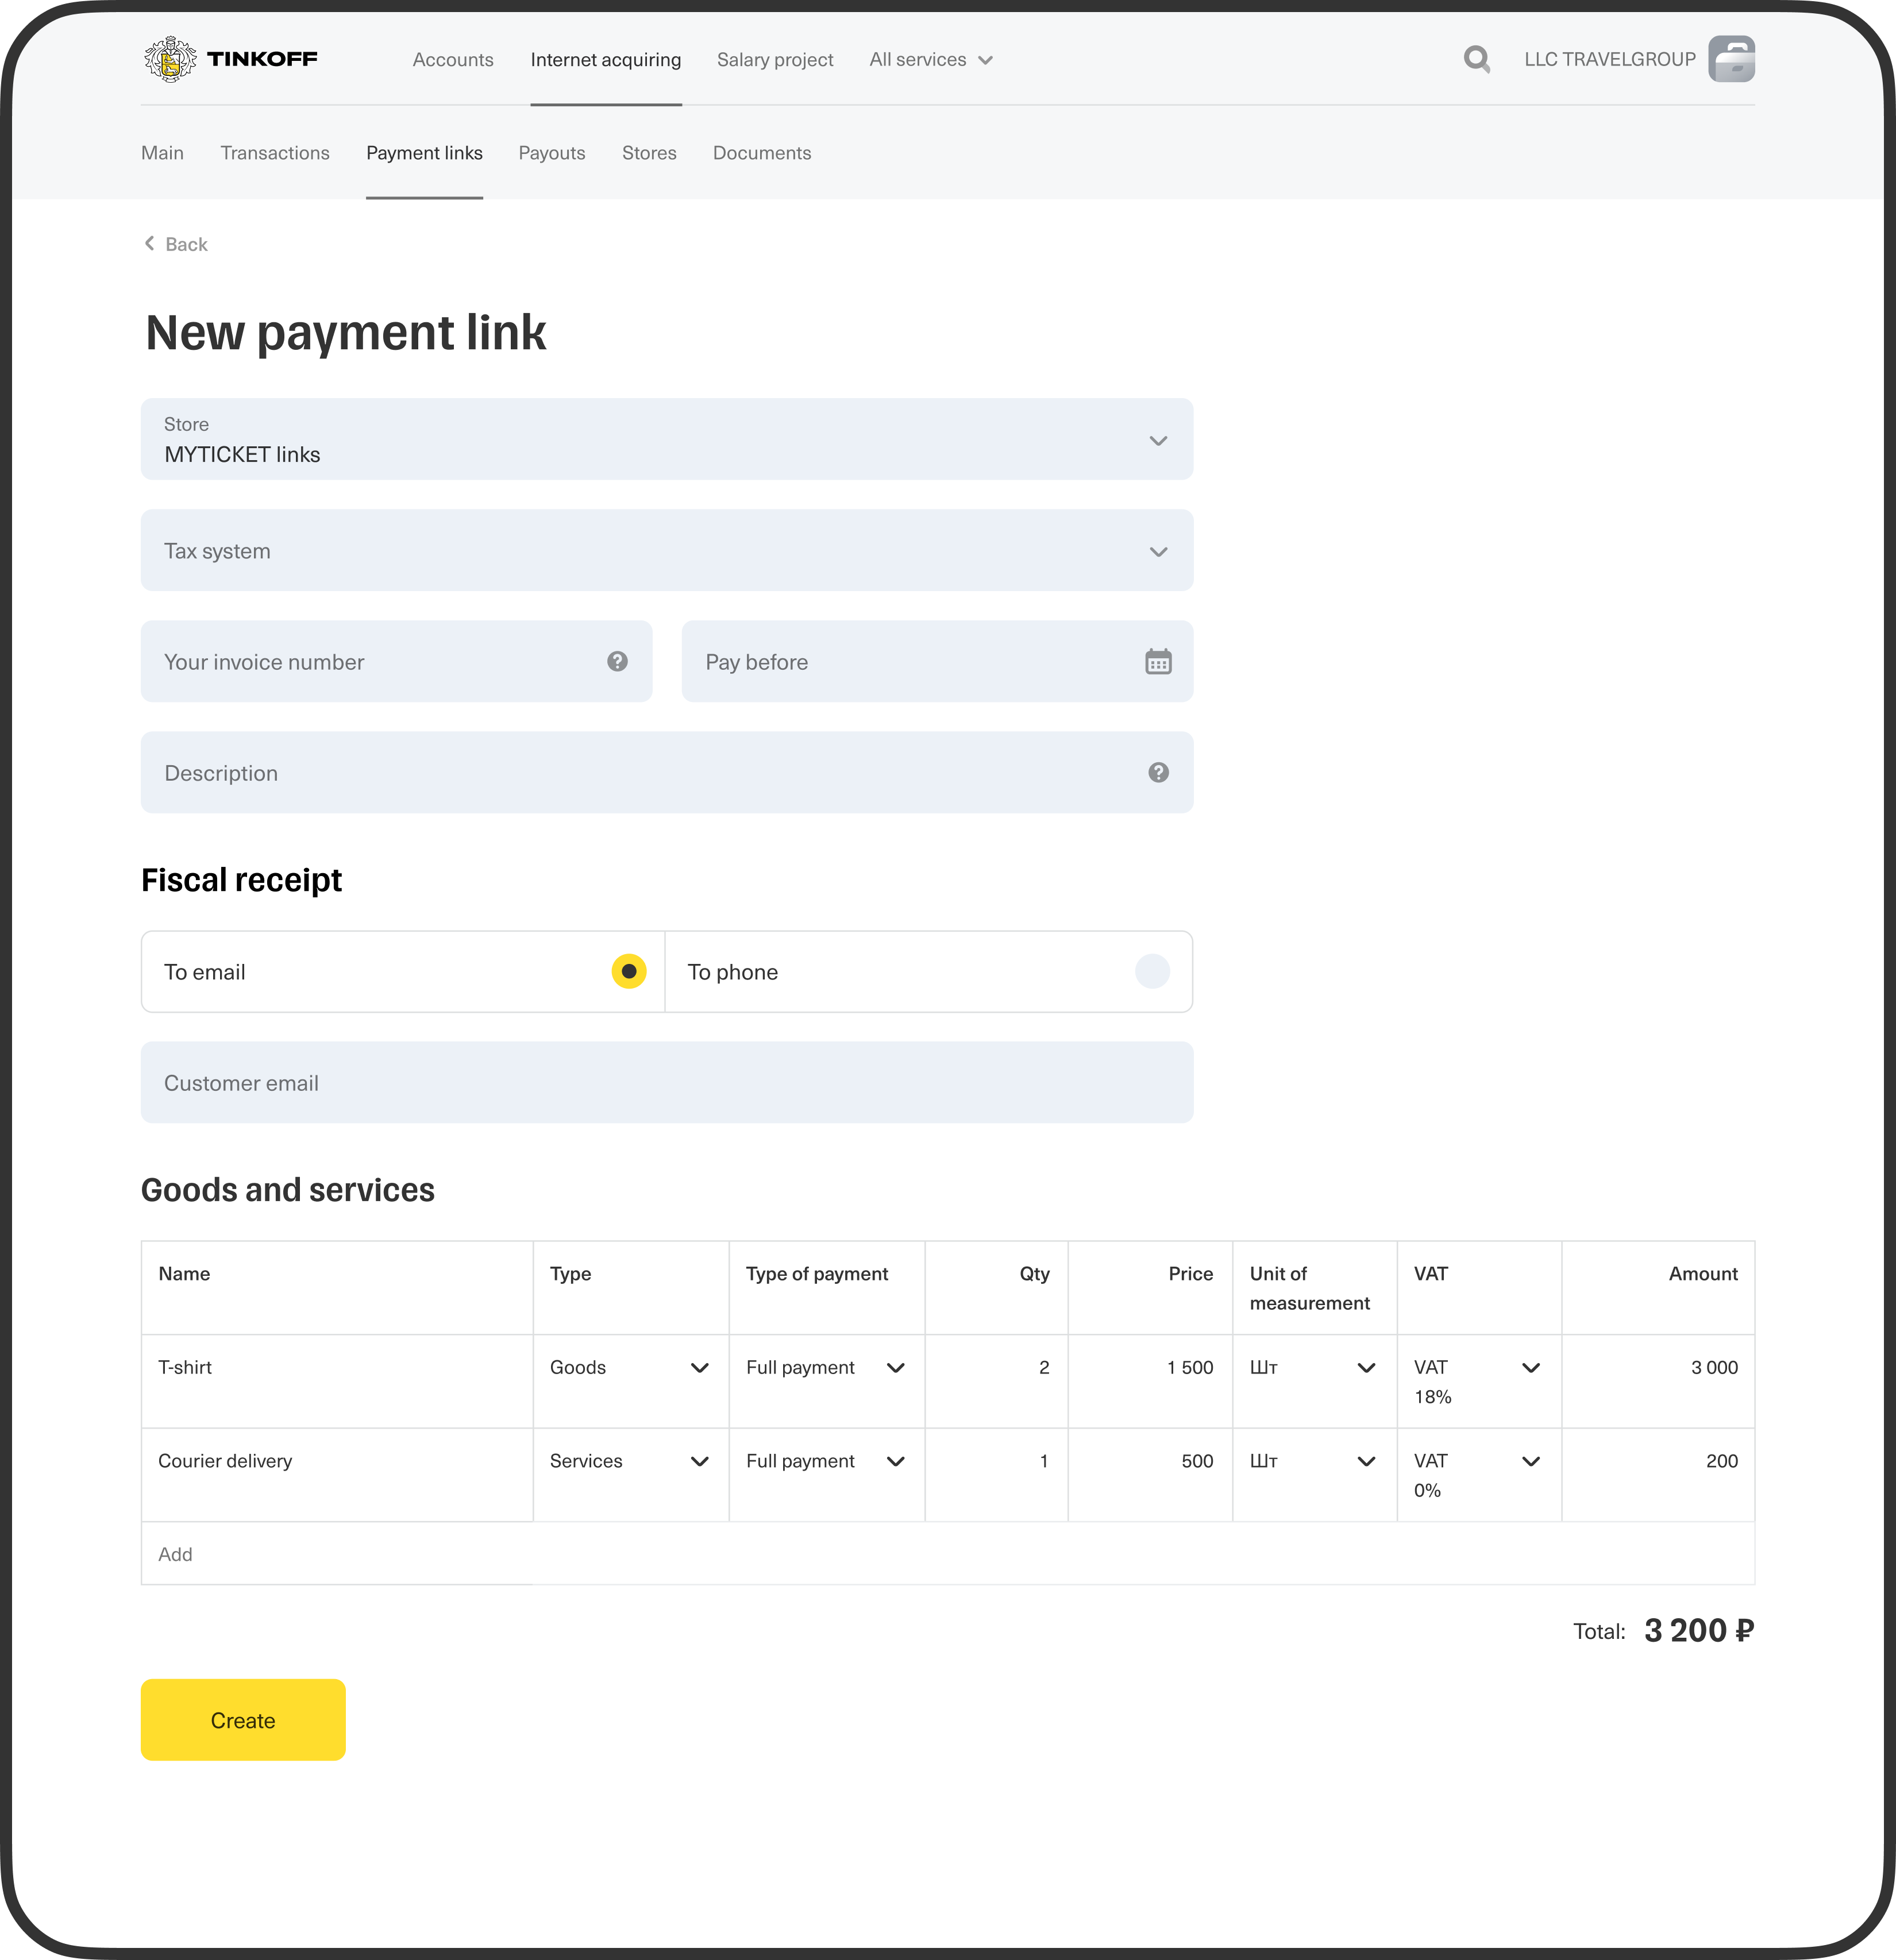Viewport: 1896px width, 1960px height.
Task: Click the Pay before date field
Action: coord(937,661)
